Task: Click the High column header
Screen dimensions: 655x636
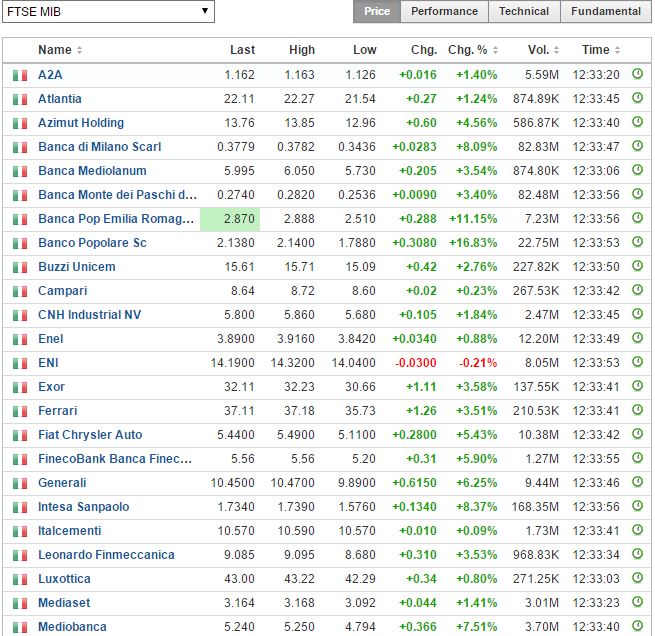Action: 302,50
